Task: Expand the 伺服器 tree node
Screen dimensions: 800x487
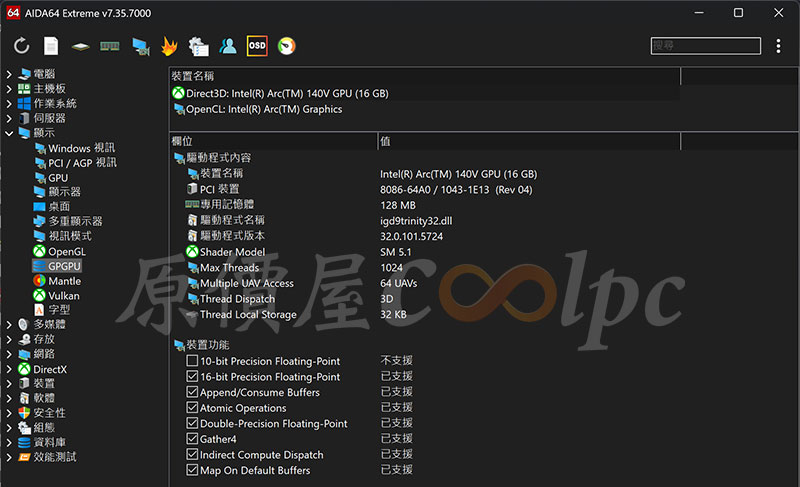Action: [x=9, y=119]
